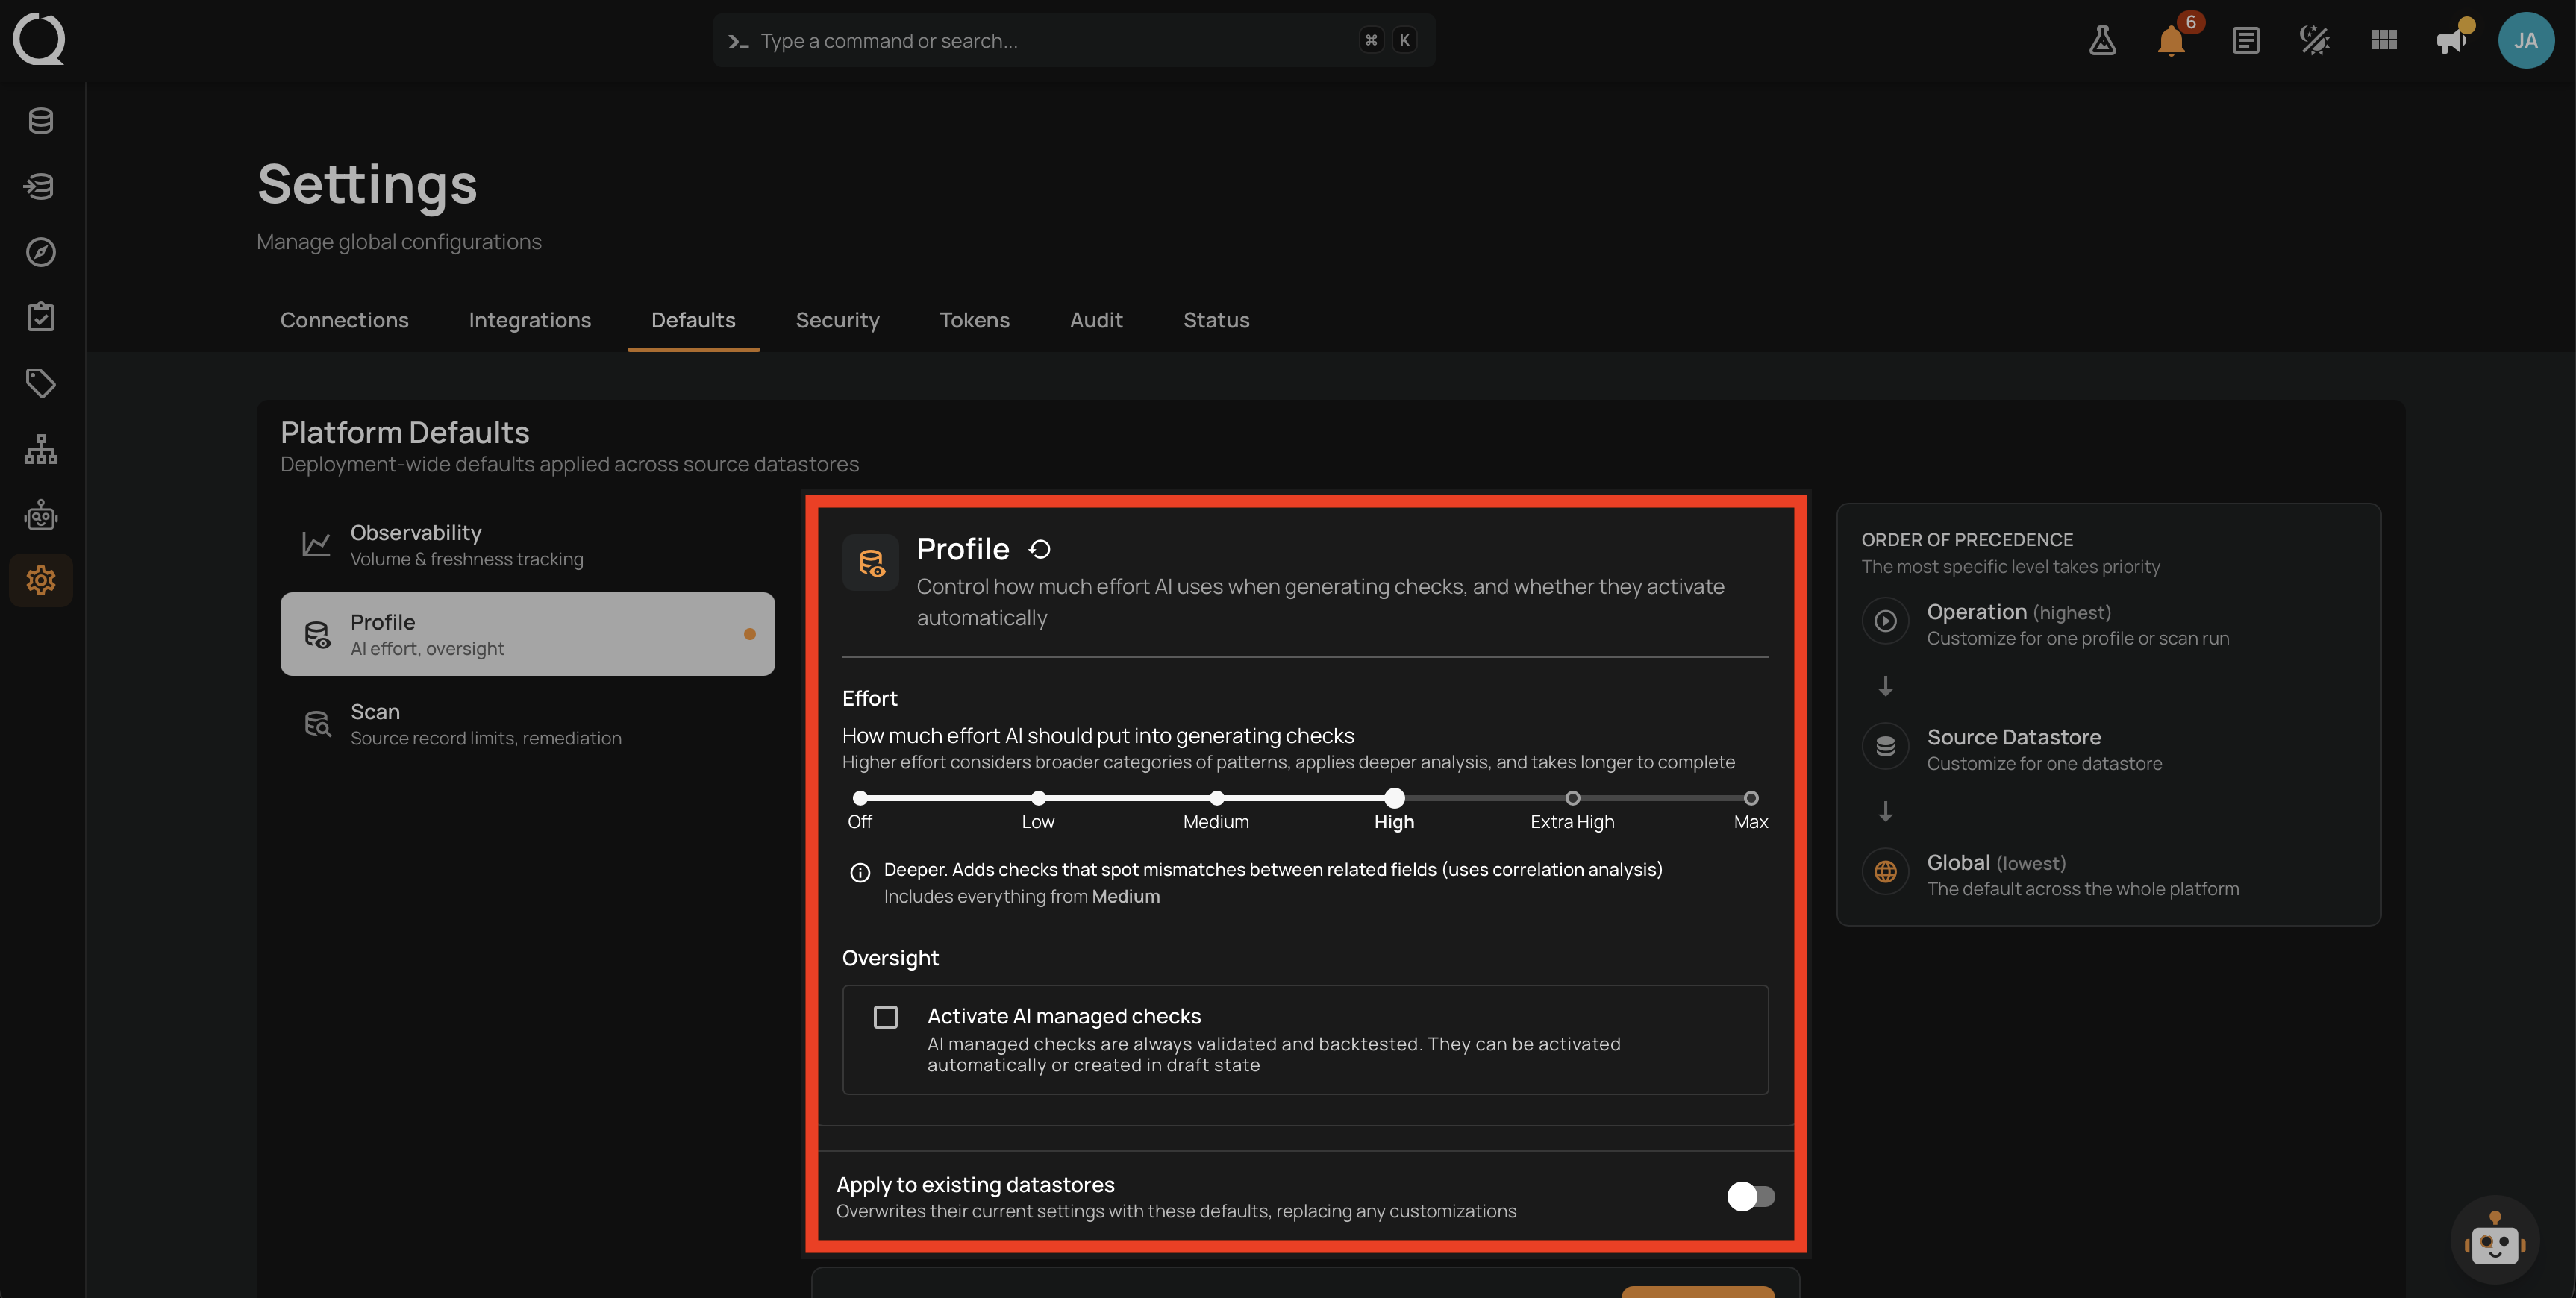Reset Profile defaults with the refresh icon

(x=1040, y=549)
